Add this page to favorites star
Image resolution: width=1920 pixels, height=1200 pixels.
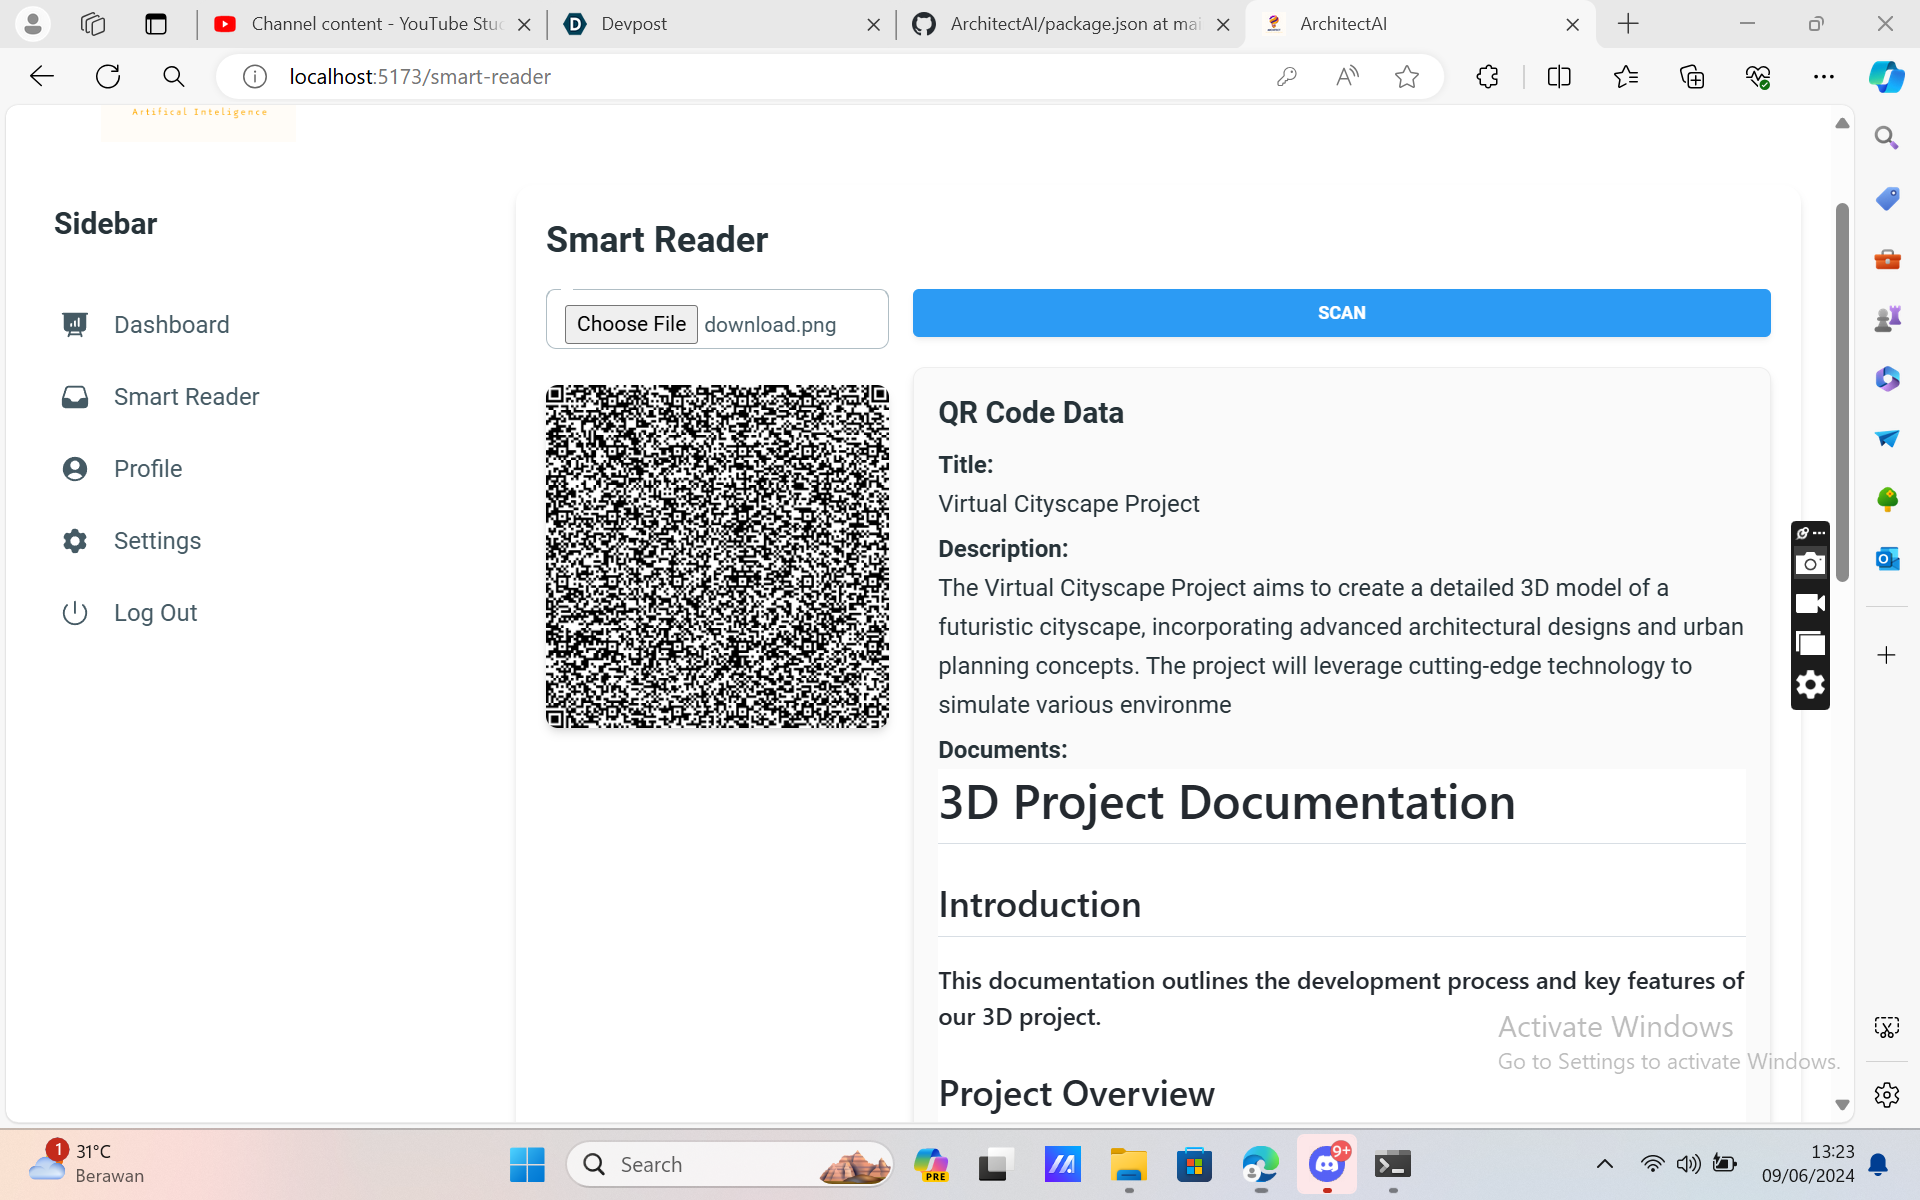click(1407, 77)
